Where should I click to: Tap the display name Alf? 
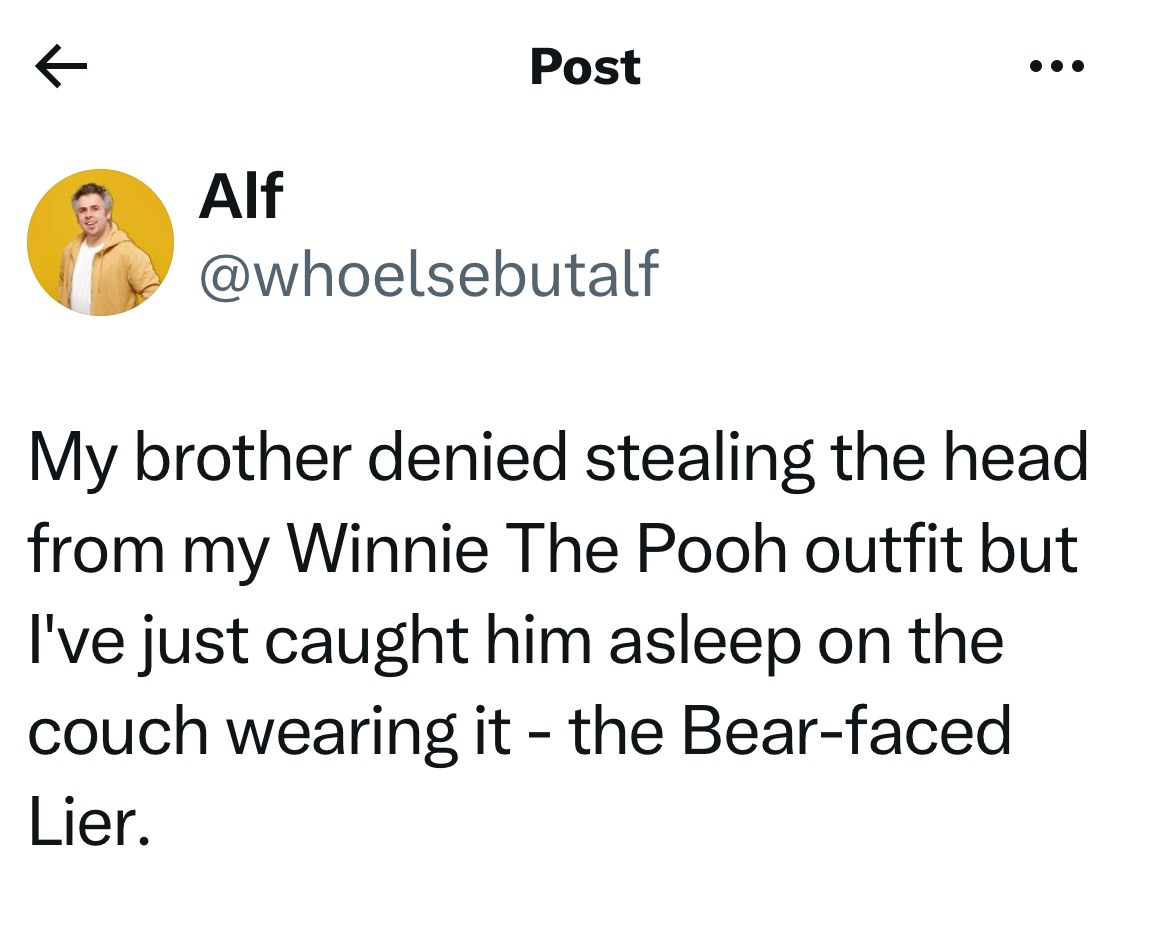pos(241,195)
